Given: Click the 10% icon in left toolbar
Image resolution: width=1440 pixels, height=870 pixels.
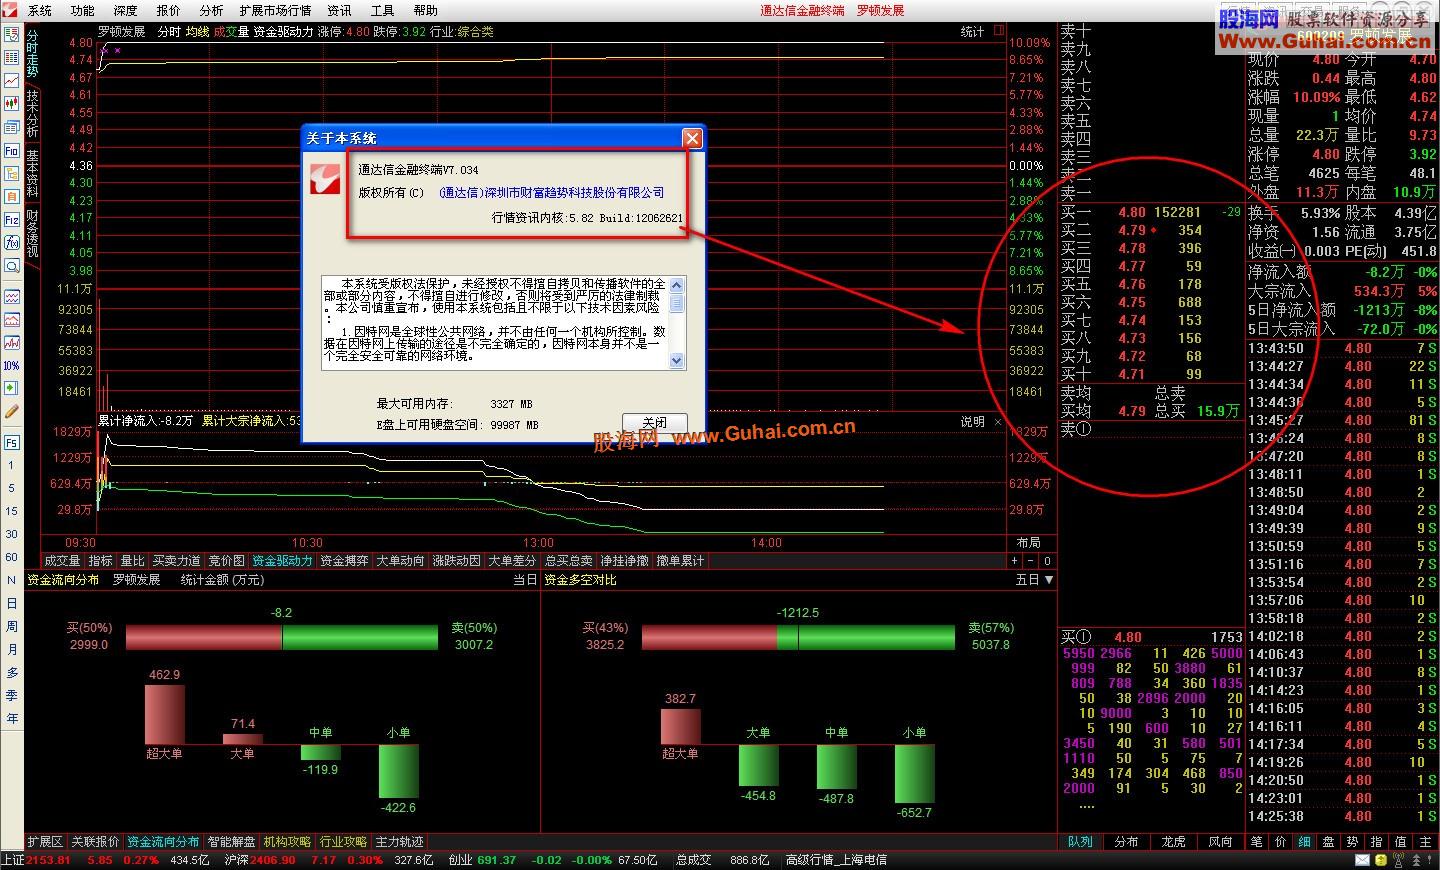Looking at the screenshot, I should coord(12,365).
